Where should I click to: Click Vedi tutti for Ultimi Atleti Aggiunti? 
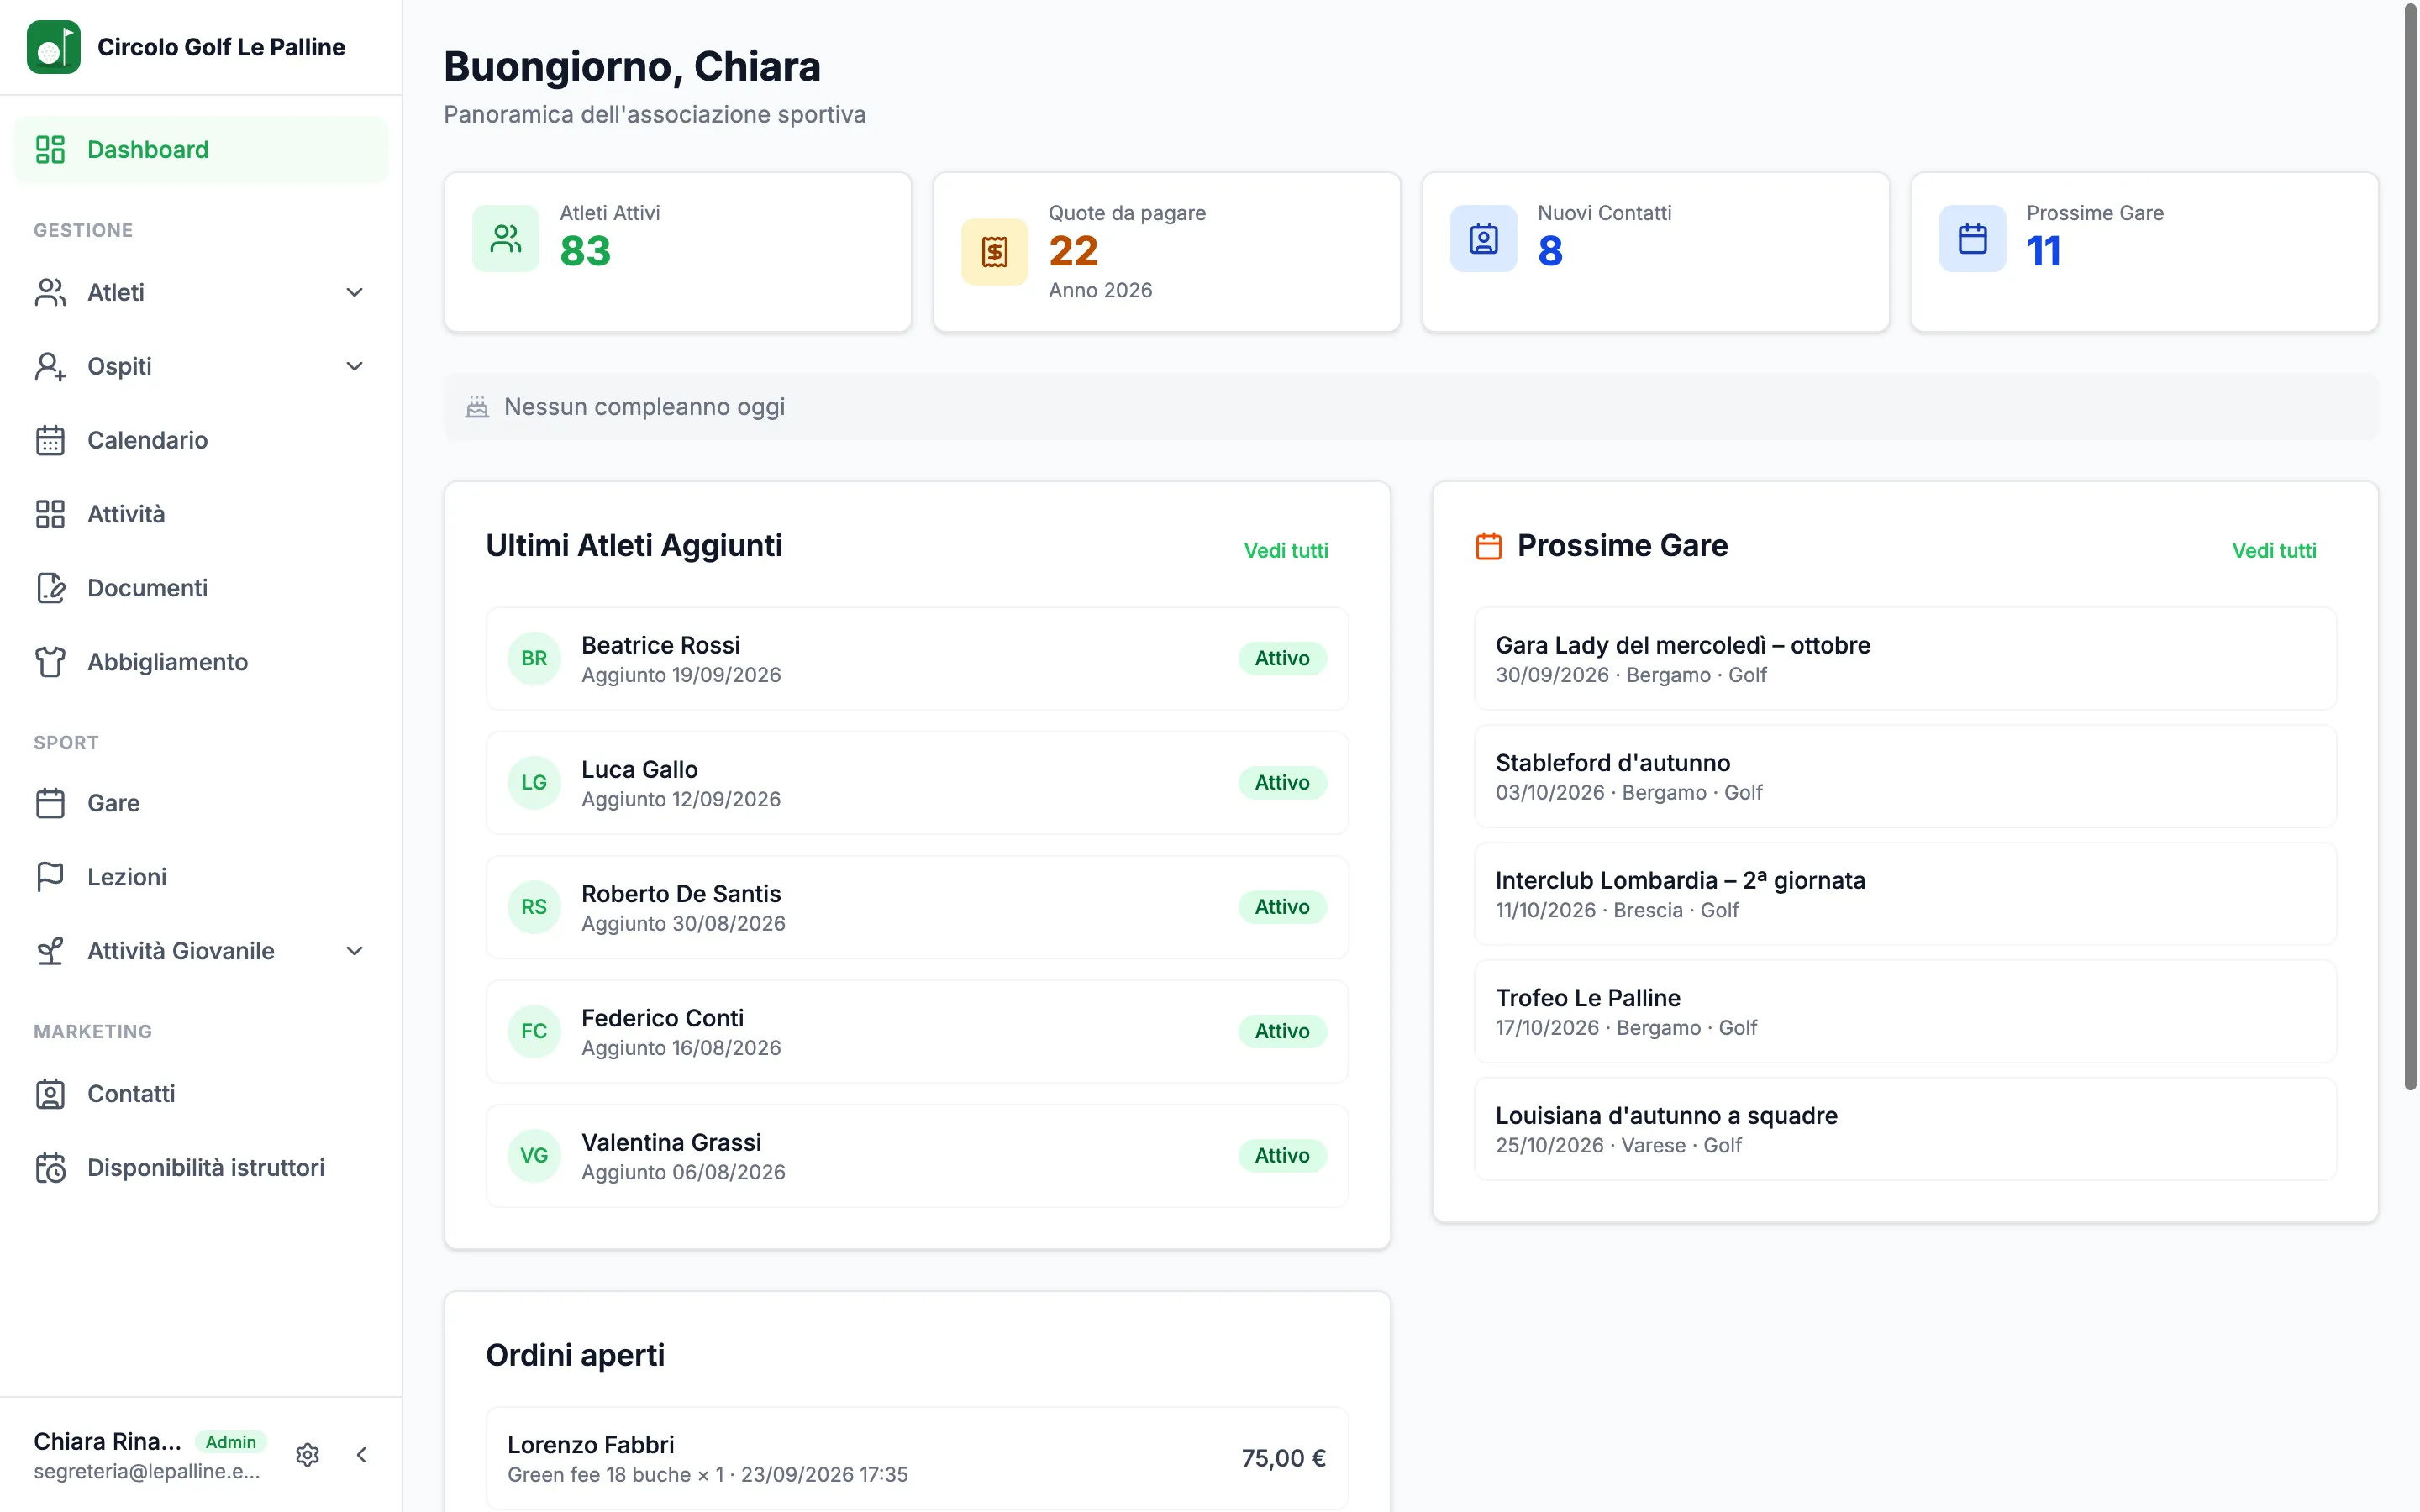pyautogui.click(x=1286, y=550)
